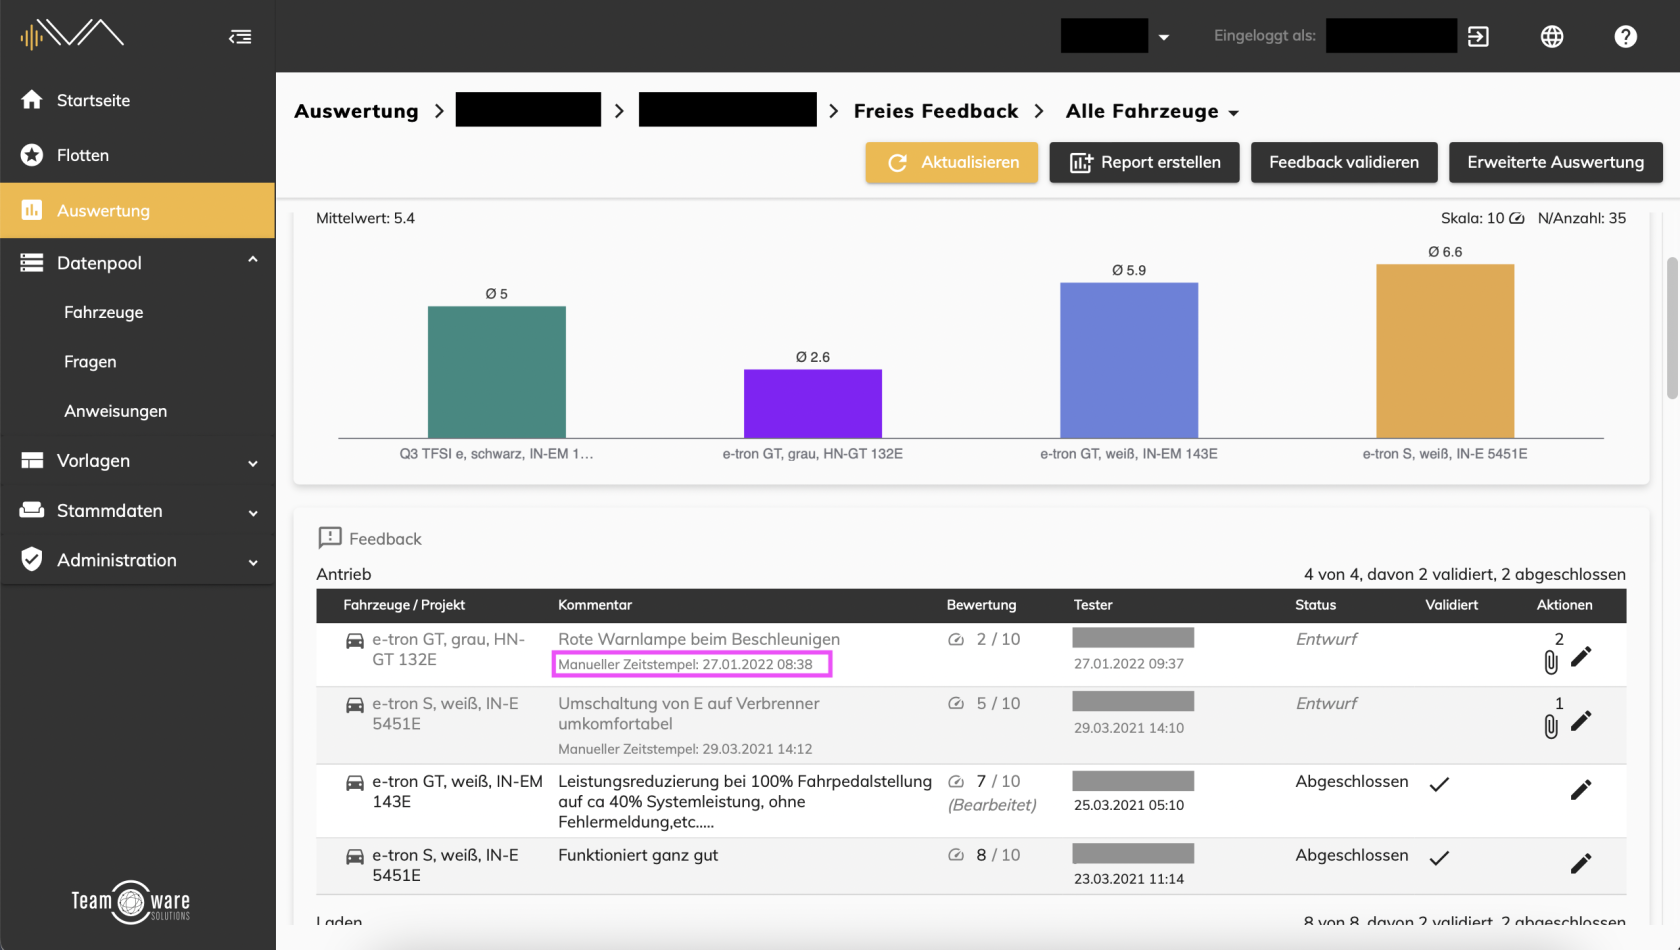1680x950 pixels.
Task: Click the Stammdaten icon
Action: pos(32,510)
